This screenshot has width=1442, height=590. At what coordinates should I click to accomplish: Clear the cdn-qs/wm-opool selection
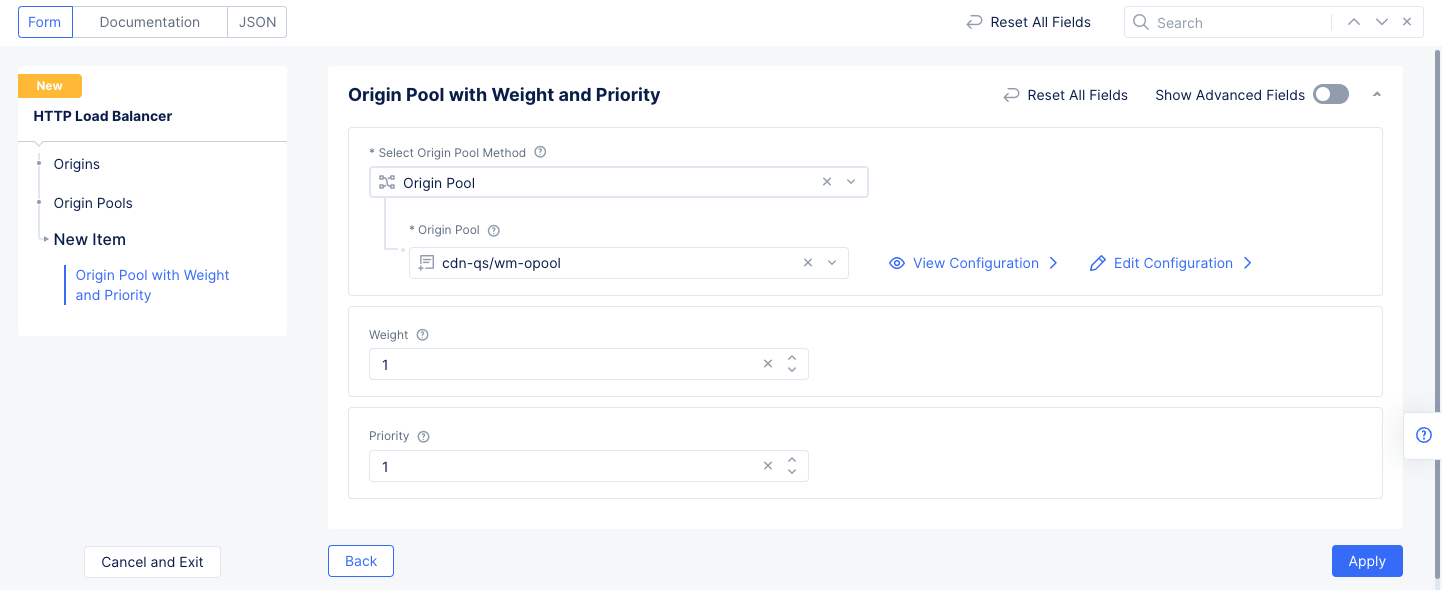point(808,263)
